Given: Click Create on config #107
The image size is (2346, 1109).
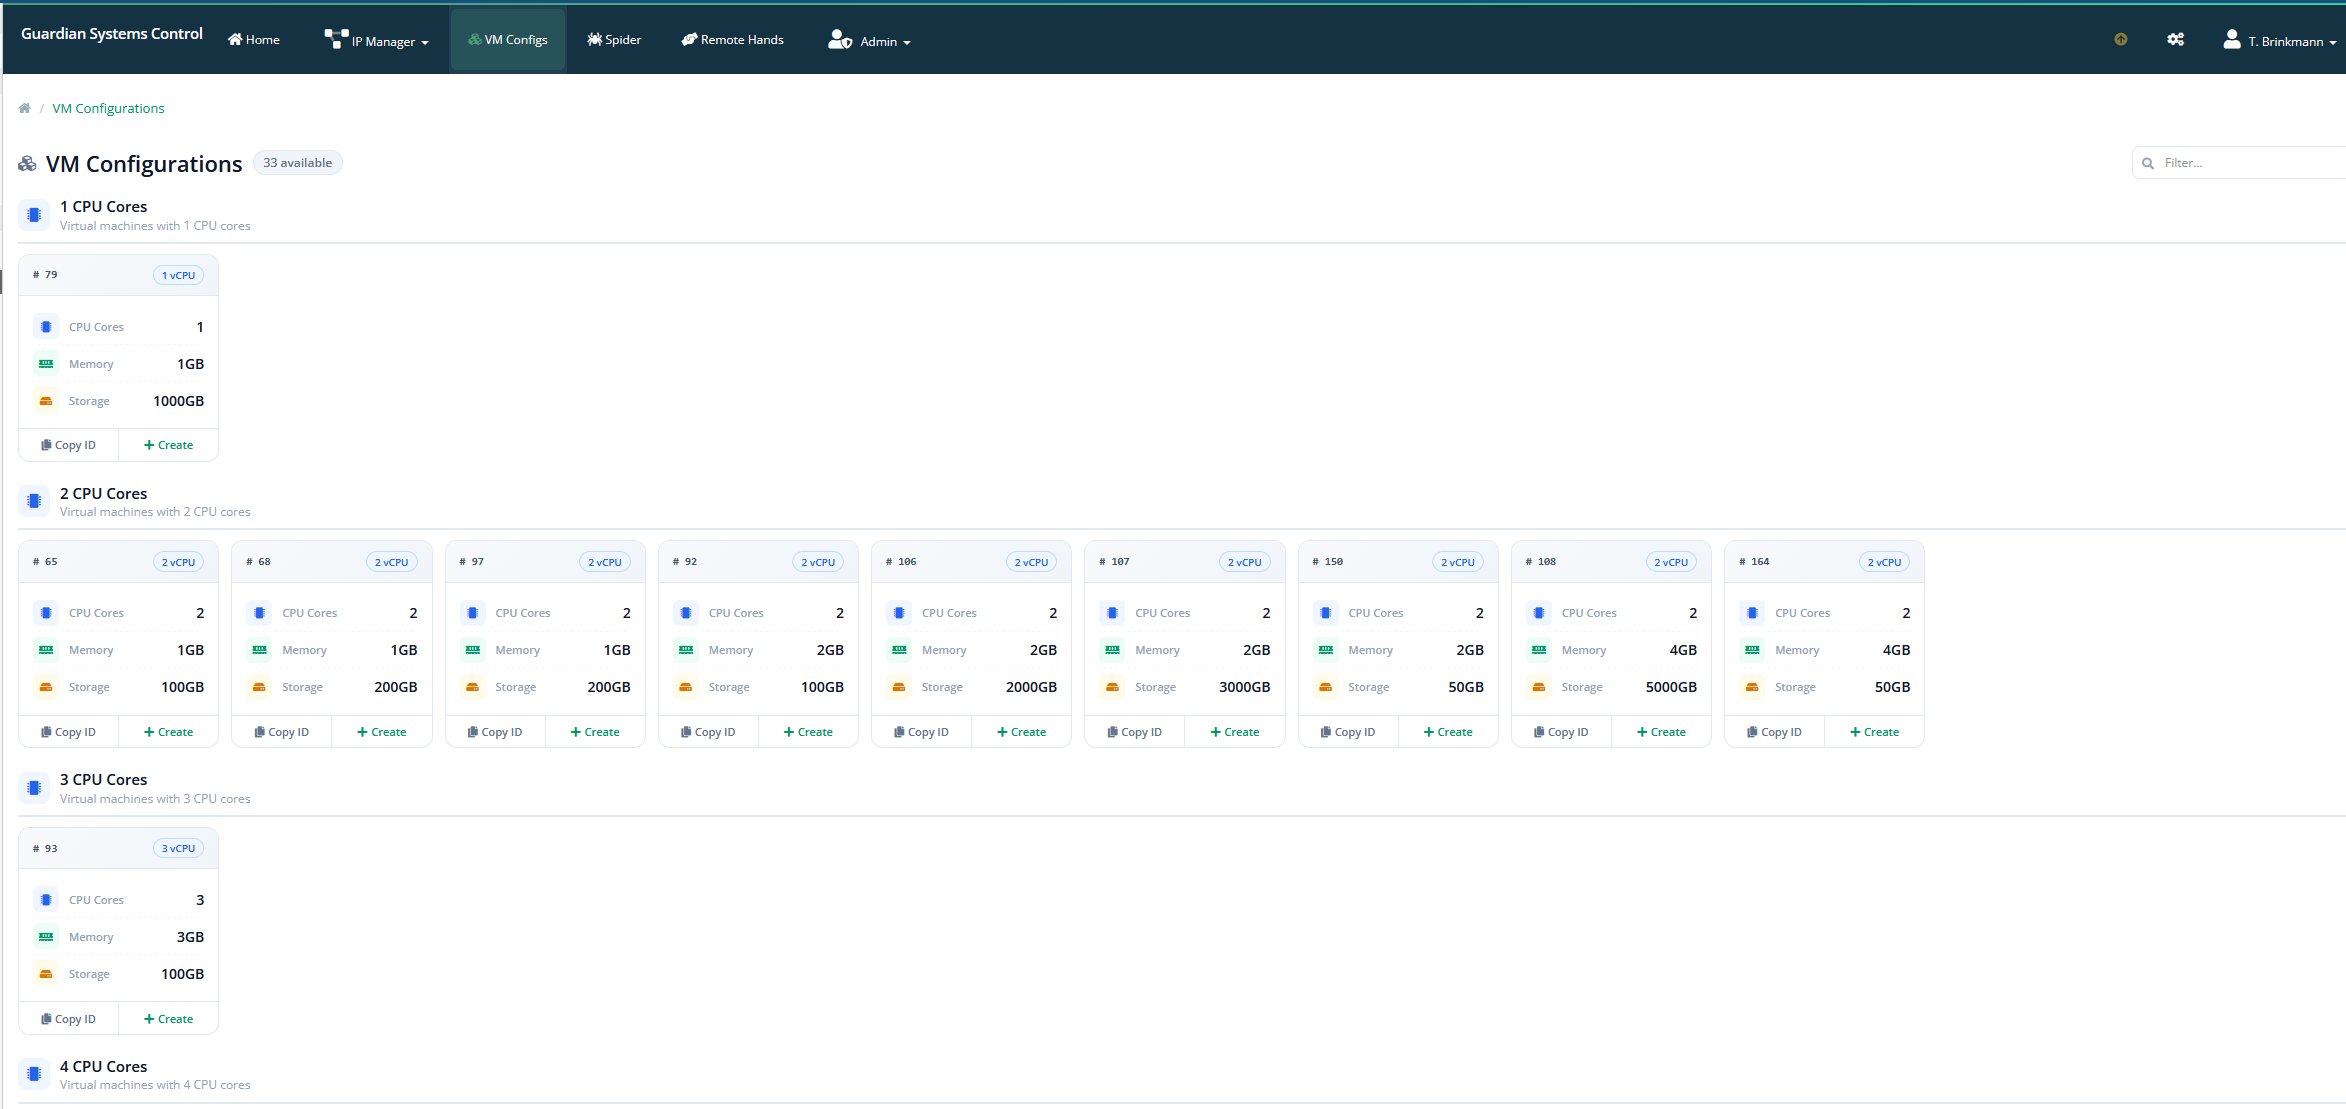Looking at the screenshot, I should [1235, 732].
